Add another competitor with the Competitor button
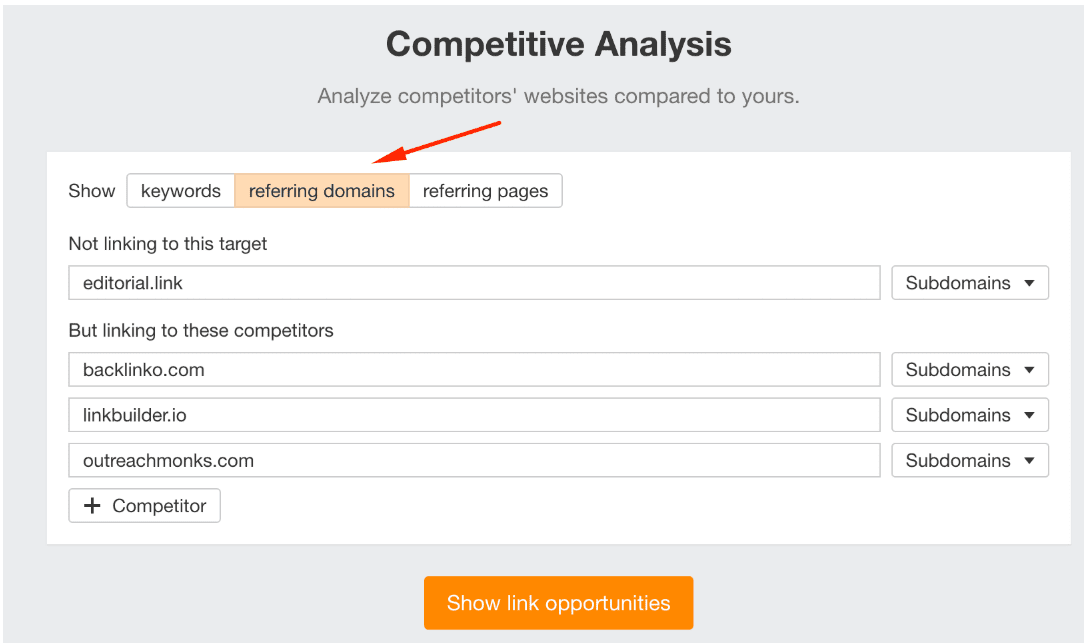The image size is (1086, 644). pos(144,505)
